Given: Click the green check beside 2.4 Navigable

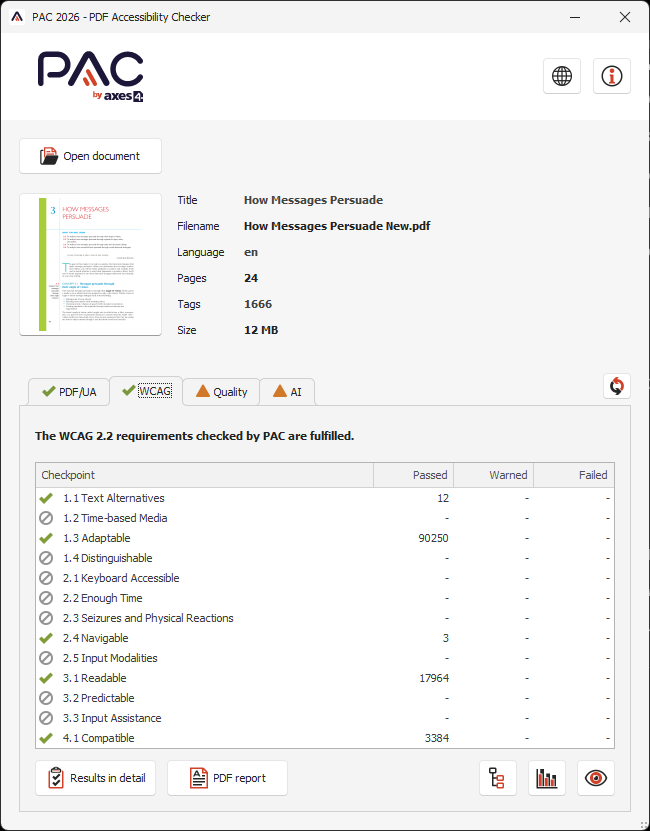Looking at the screenshot, I should pyautogui.click(x=46, y=638).
